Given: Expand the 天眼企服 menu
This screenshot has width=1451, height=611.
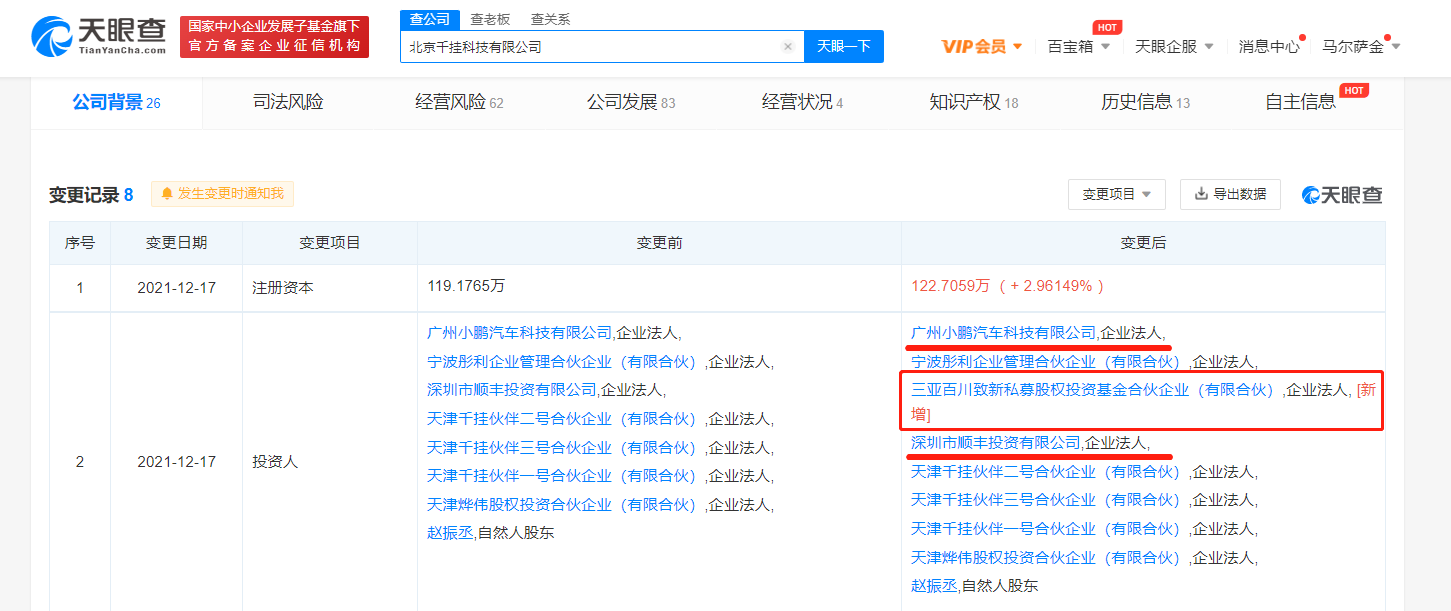Looking at the screenshot, I should point(1174,46).
